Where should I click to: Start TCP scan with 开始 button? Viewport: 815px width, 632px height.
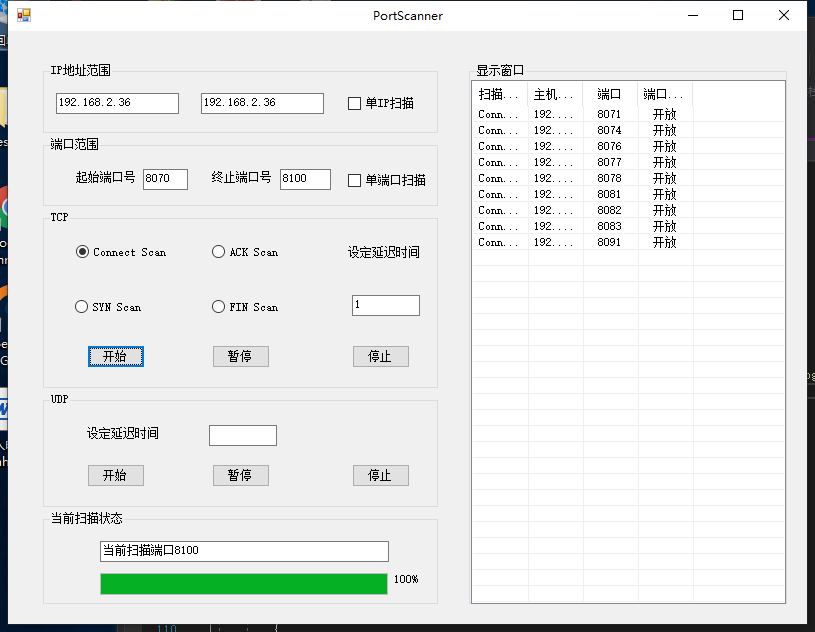(x=115, y=357)
